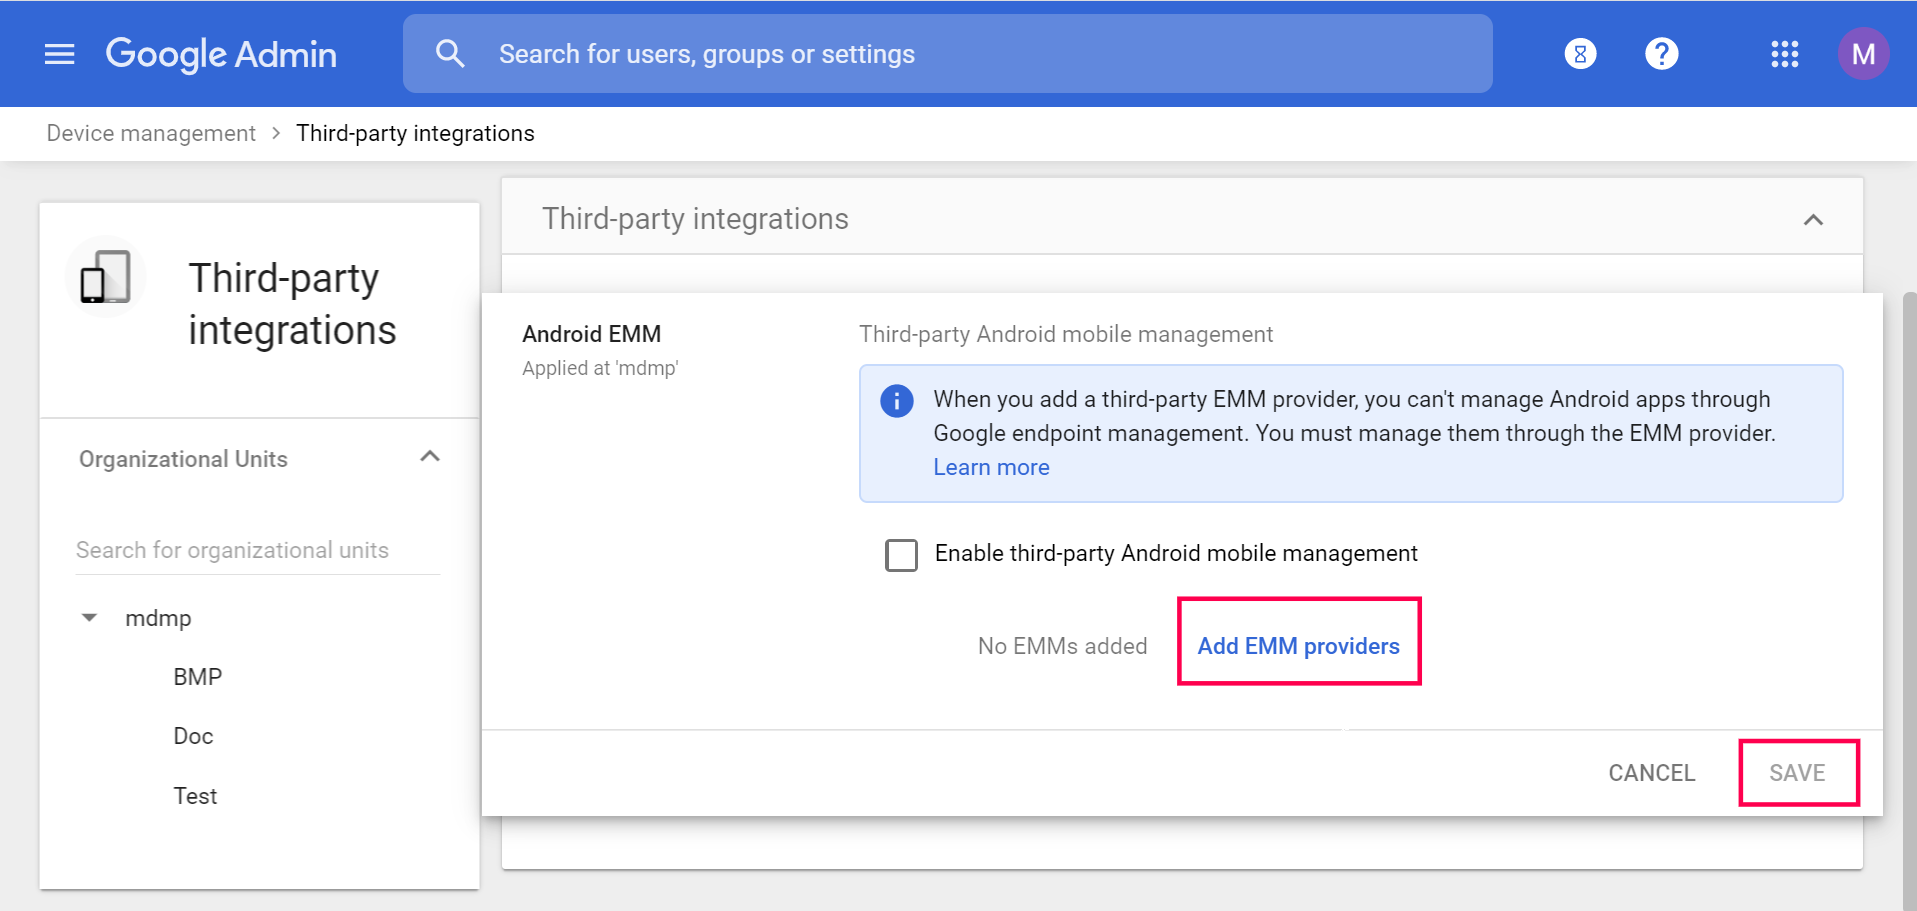Click the devices icon beside Third-party integrations
Viewport: 1917px width, 911px height.
pos(106,277)
